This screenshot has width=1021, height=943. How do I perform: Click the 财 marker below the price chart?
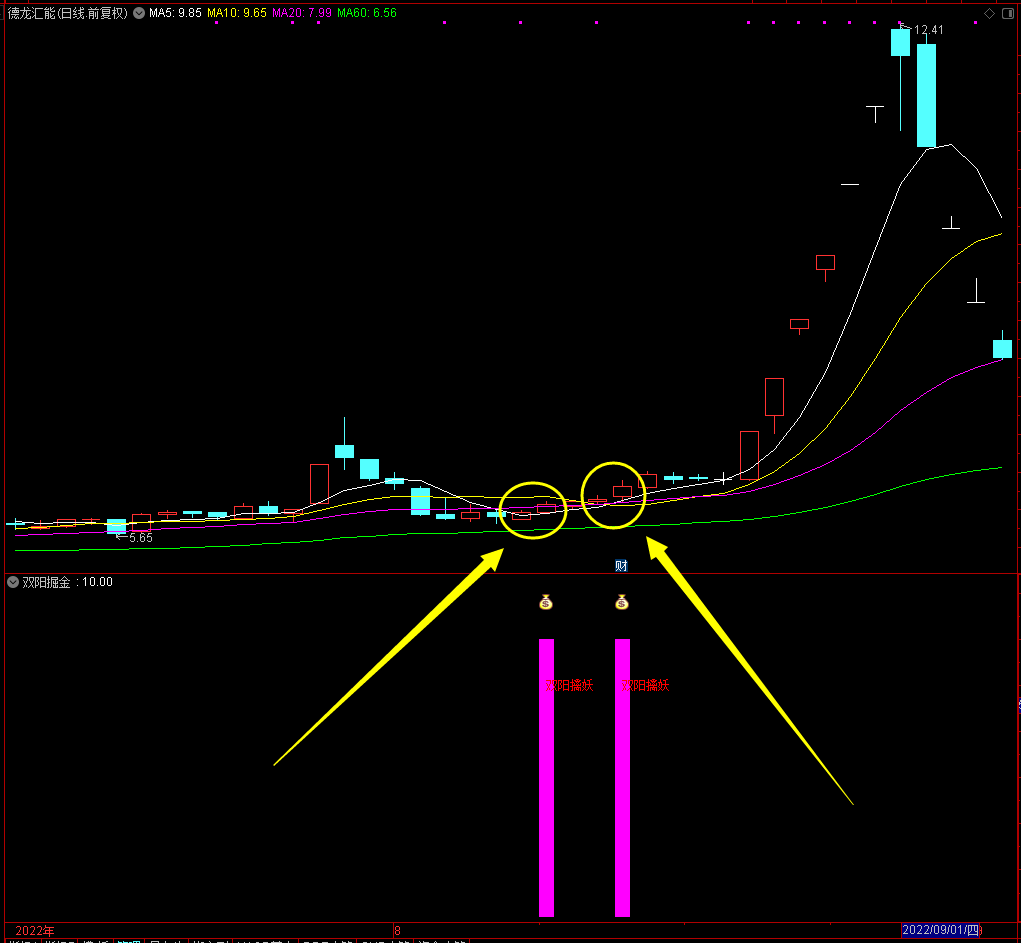pos(621,565)
